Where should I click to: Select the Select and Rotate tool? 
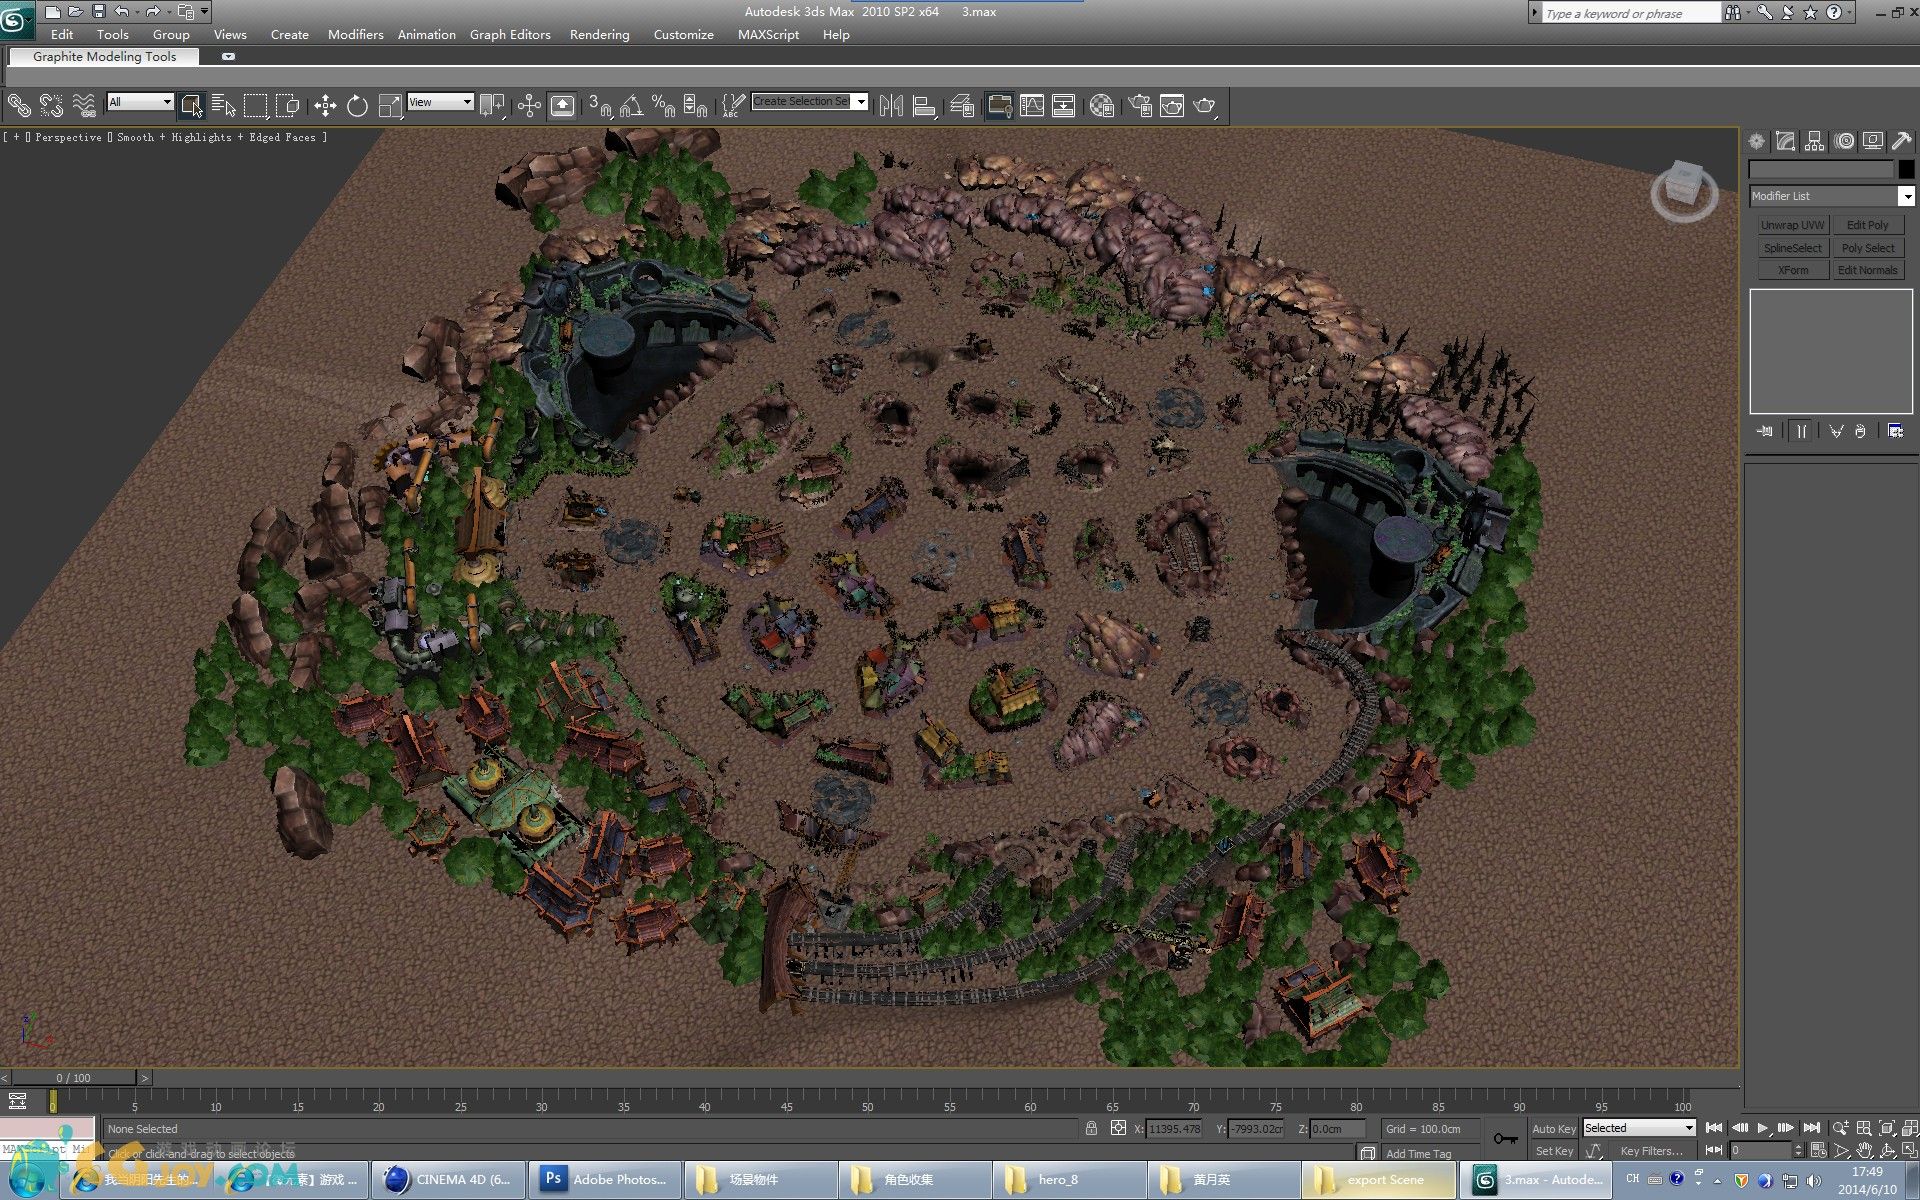(x=357, y=106)
